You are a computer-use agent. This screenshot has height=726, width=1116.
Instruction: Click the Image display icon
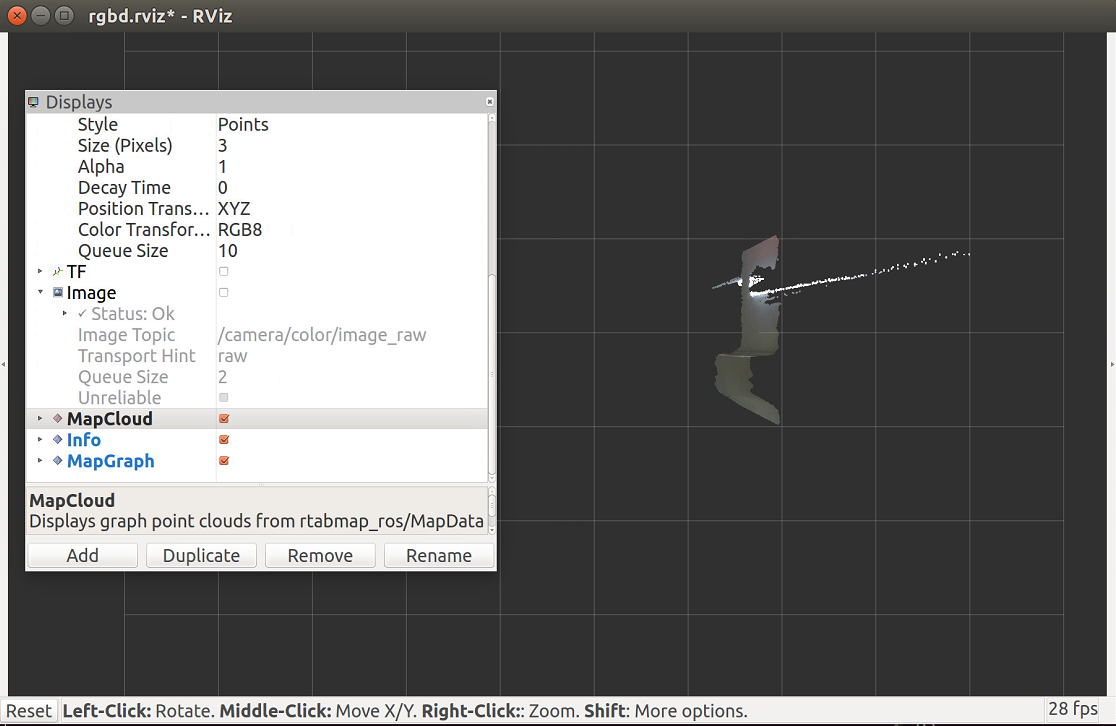[x=58, y=293]
